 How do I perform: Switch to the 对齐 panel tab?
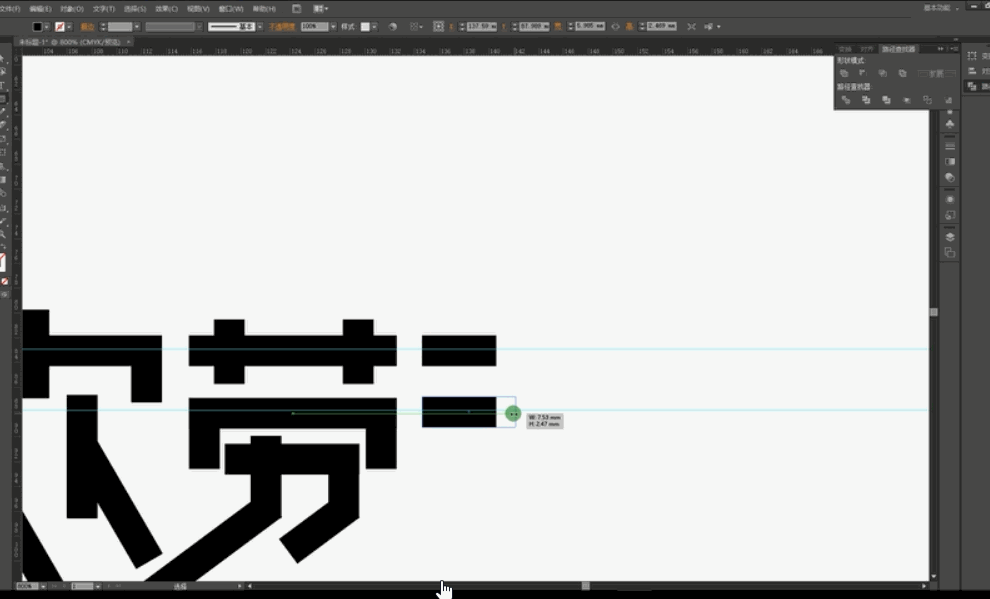[x=867, y=49]
